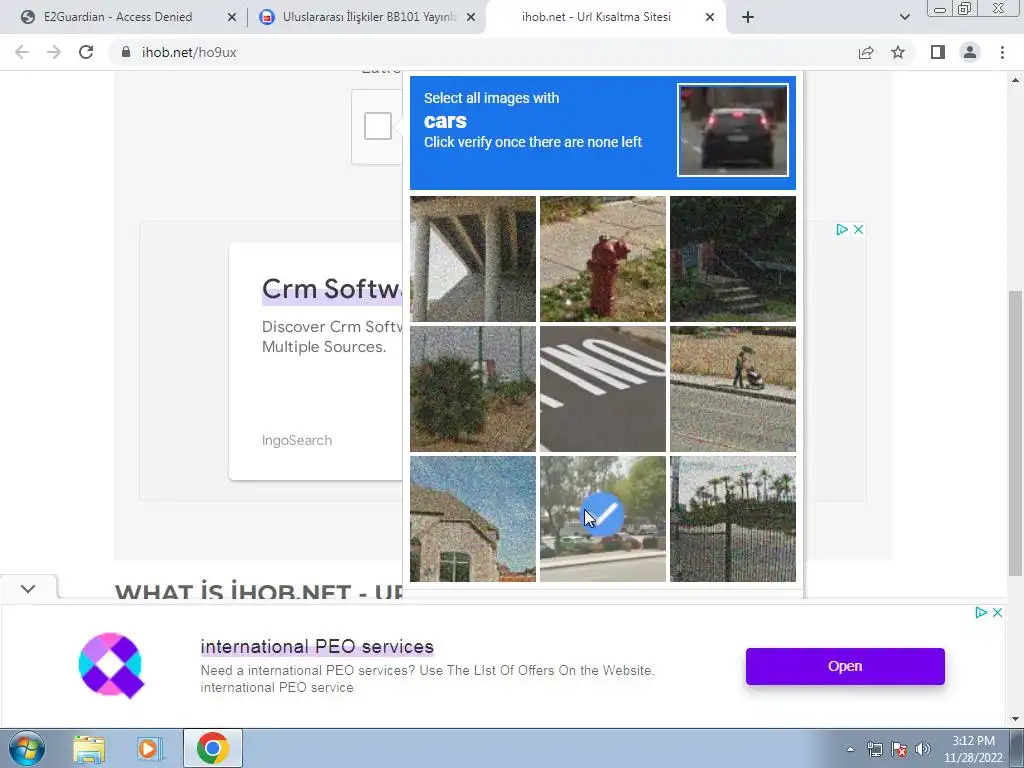Click the Open button on PEO ad

845,666
